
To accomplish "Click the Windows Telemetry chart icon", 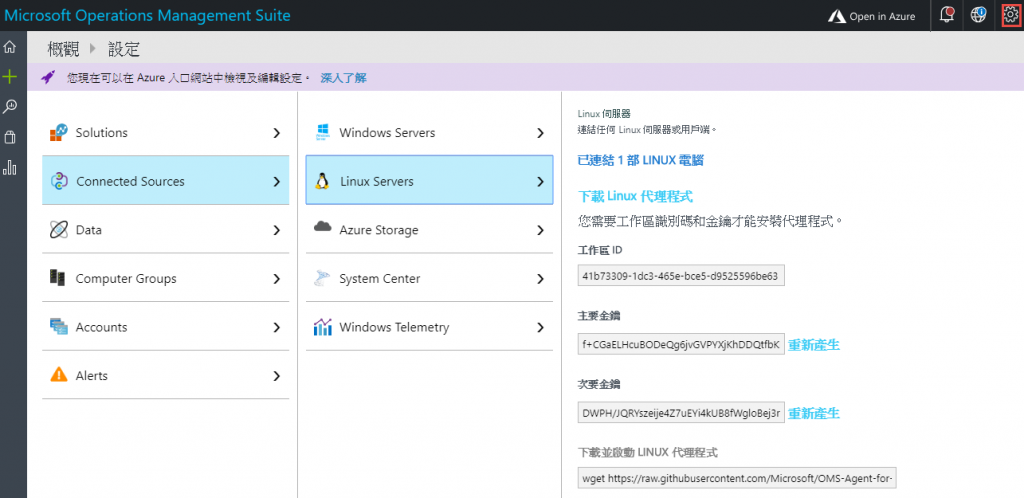I will (x=323, y=327).
